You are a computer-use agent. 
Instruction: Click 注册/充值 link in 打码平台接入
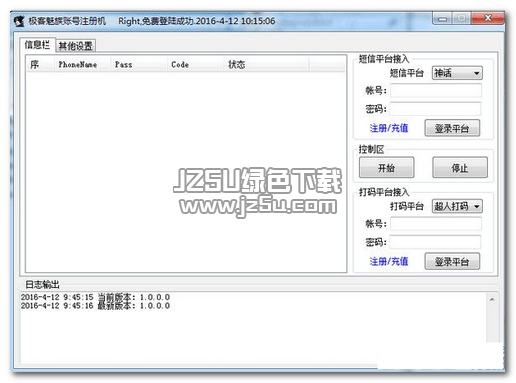(x=389, y=261)
